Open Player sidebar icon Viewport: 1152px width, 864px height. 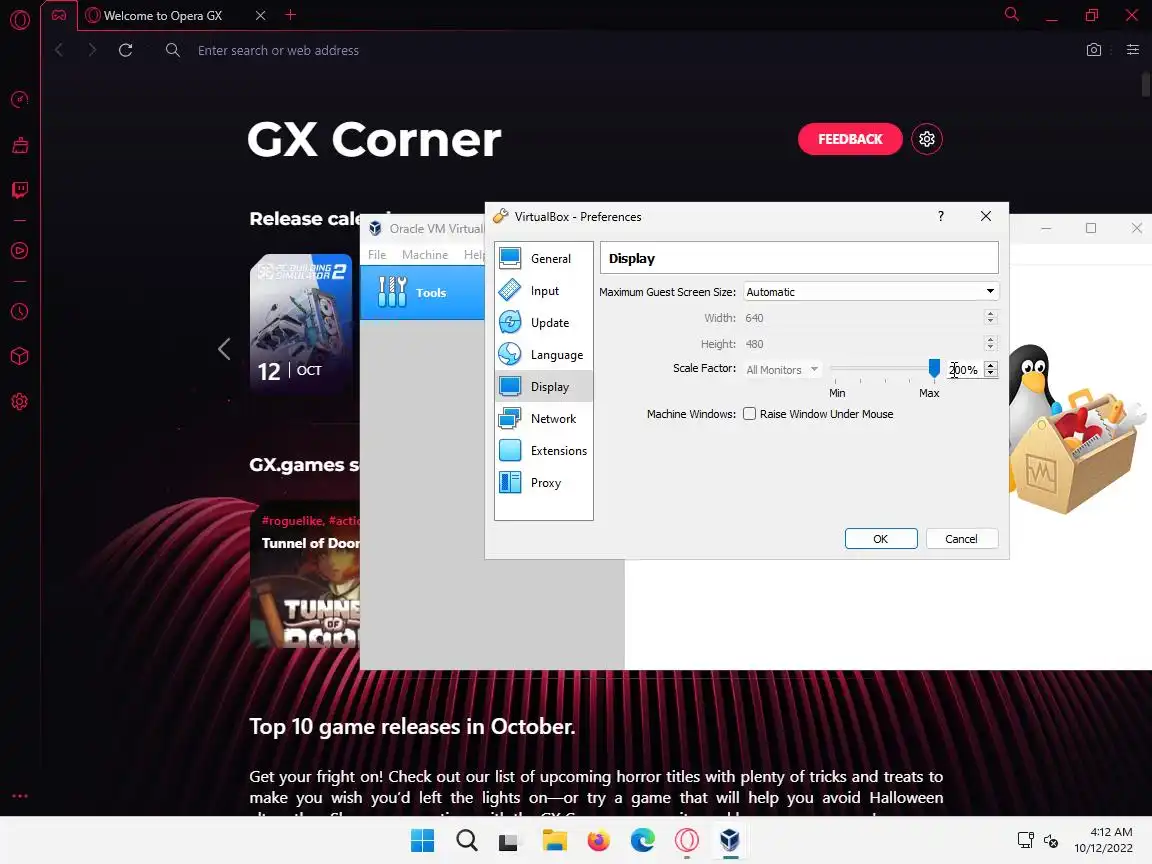pos(20,251)
